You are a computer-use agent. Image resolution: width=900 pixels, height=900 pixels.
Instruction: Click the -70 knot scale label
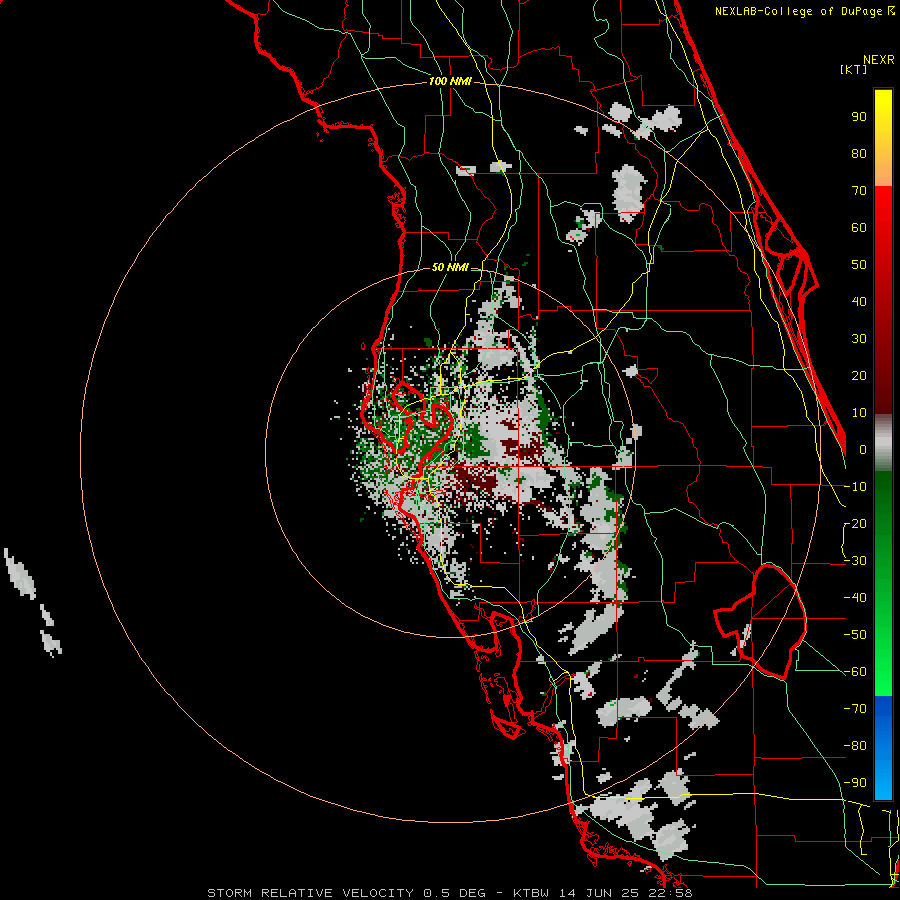855,709
